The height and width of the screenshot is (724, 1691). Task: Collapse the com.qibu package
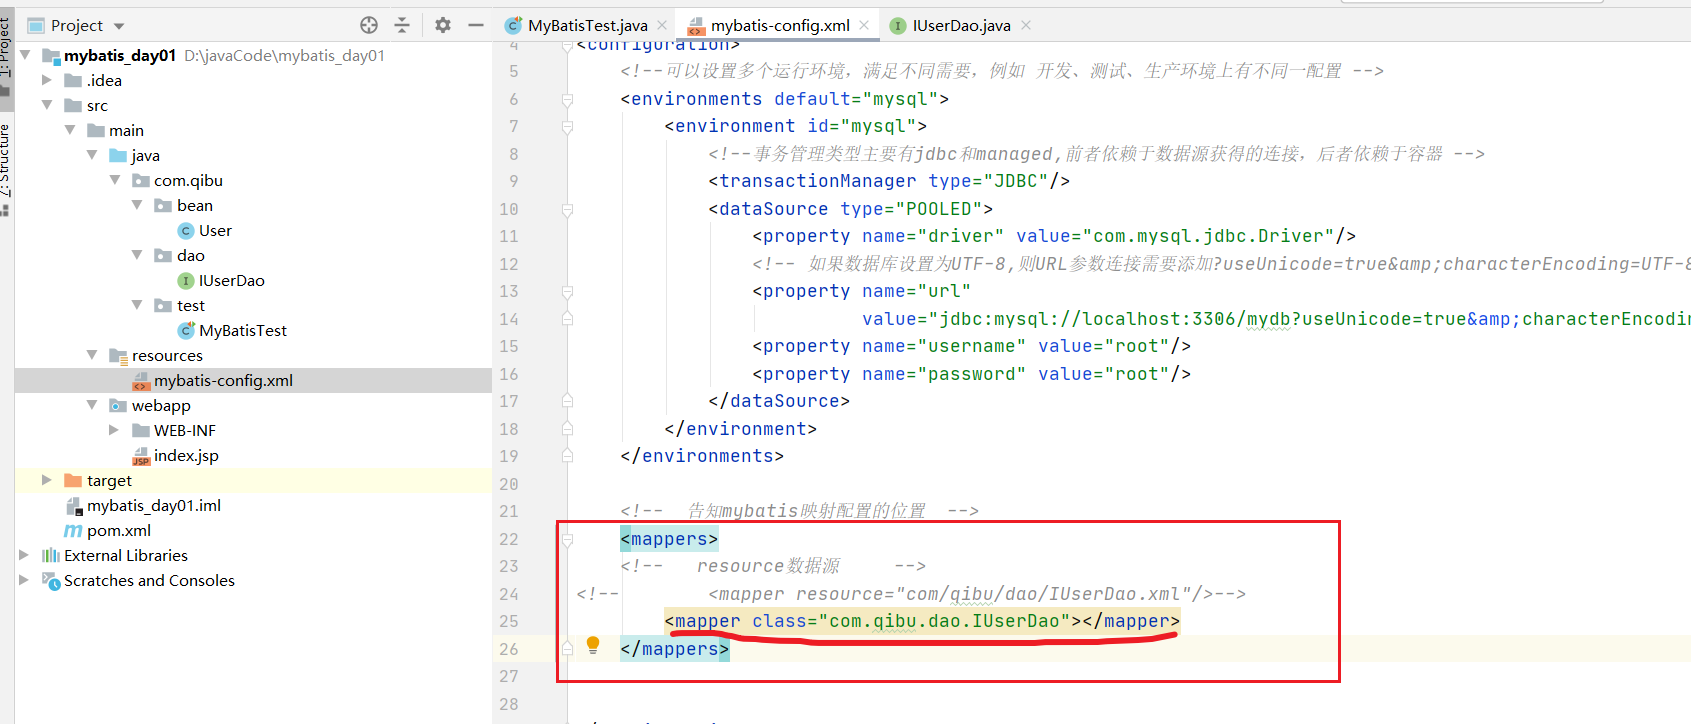[115, 180]
